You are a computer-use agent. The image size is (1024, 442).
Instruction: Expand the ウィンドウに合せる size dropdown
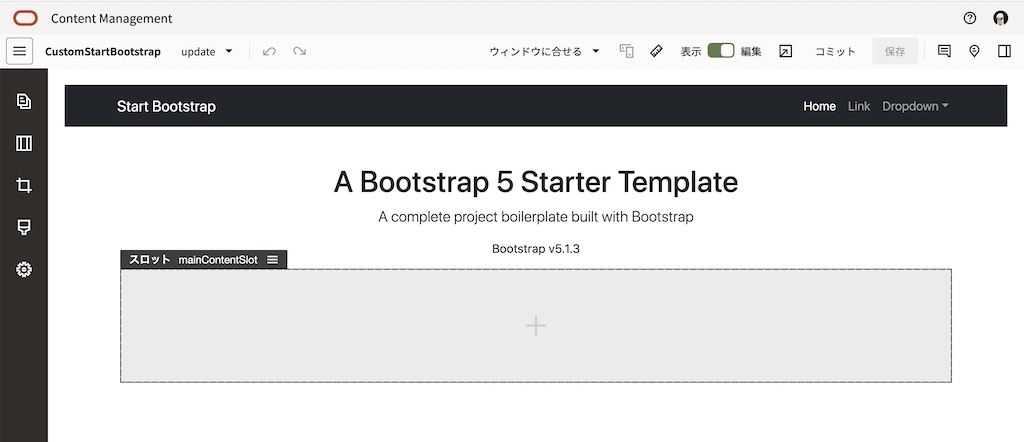tap(544, 51)
